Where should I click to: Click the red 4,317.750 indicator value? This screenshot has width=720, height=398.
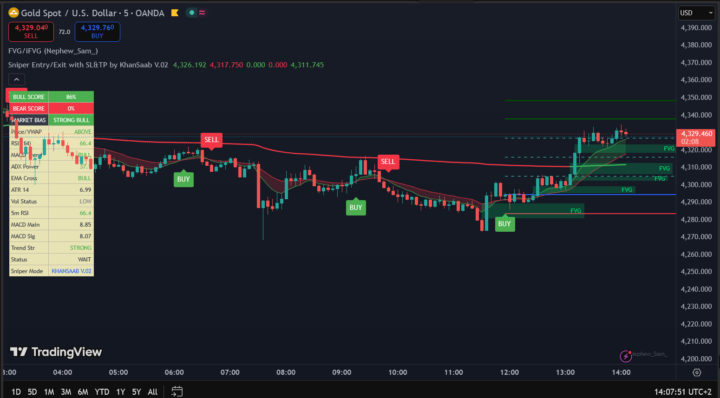point(226,65)
